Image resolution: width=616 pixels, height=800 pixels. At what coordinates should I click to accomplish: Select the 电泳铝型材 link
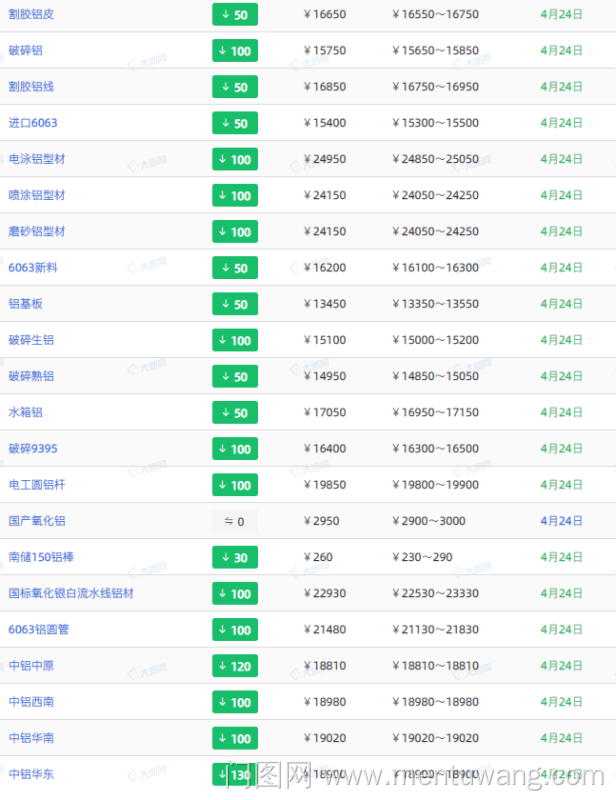tap(37, 159)
